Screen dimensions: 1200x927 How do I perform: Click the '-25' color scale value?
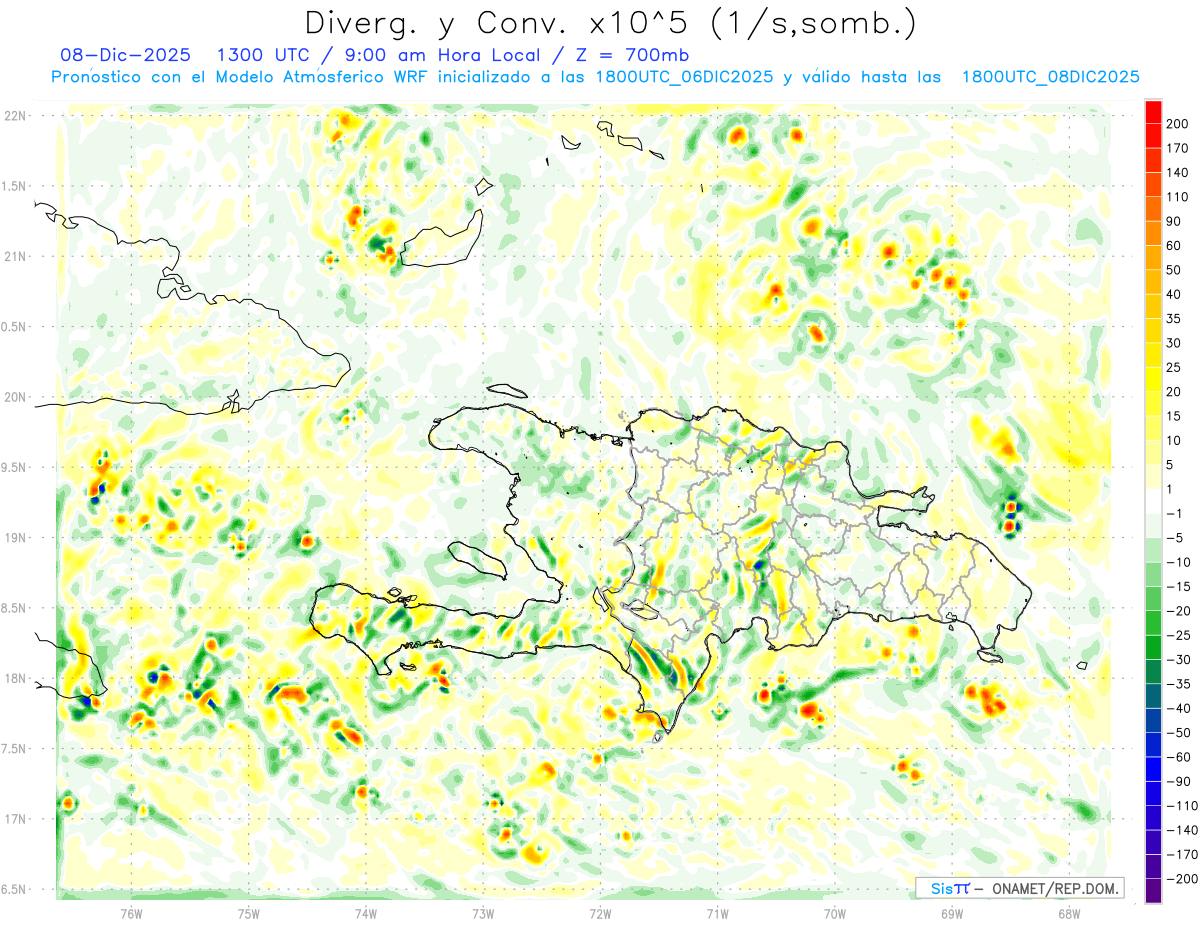tap(1179, 635)
